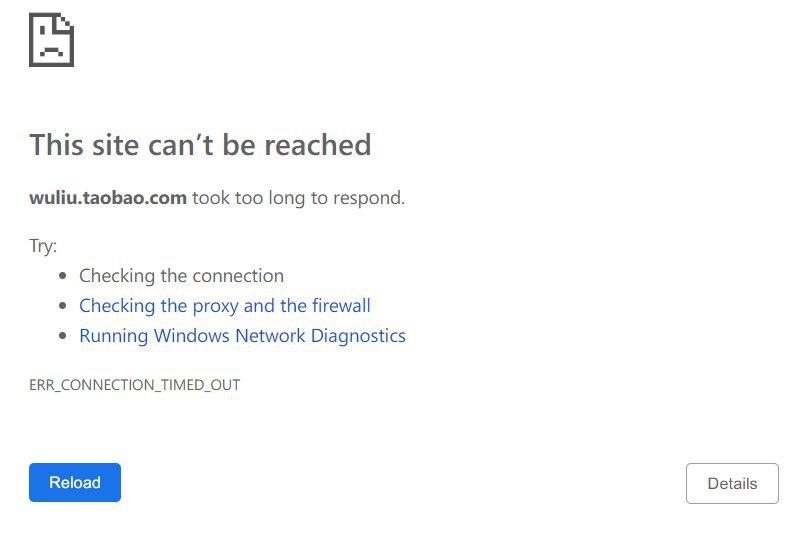This screenshot has width=792, height=536.
Task: Click the word "reached" in the heading
Action: pyautogui.click(x=319, y=145)
